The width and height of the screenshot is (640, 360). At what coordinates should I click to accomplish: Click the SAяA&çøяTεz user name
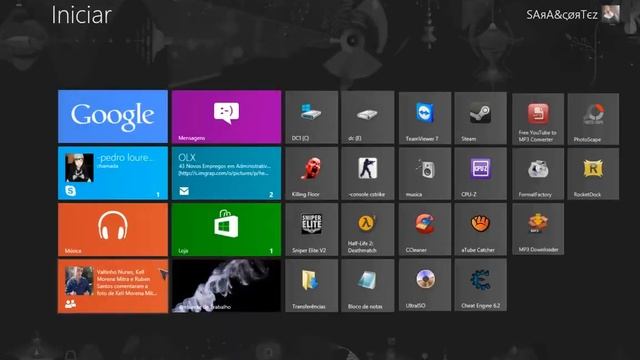(562, 15)
